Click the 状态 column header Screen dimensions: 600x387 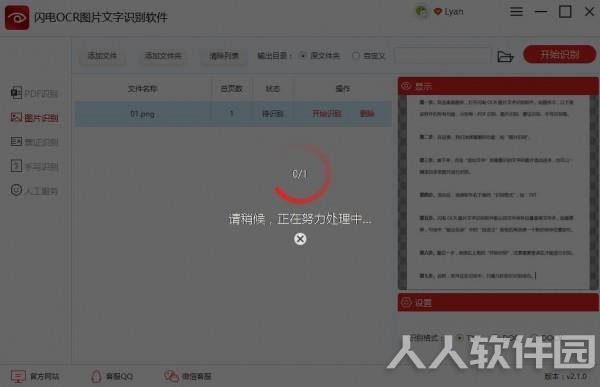click(x=273, y=89)
